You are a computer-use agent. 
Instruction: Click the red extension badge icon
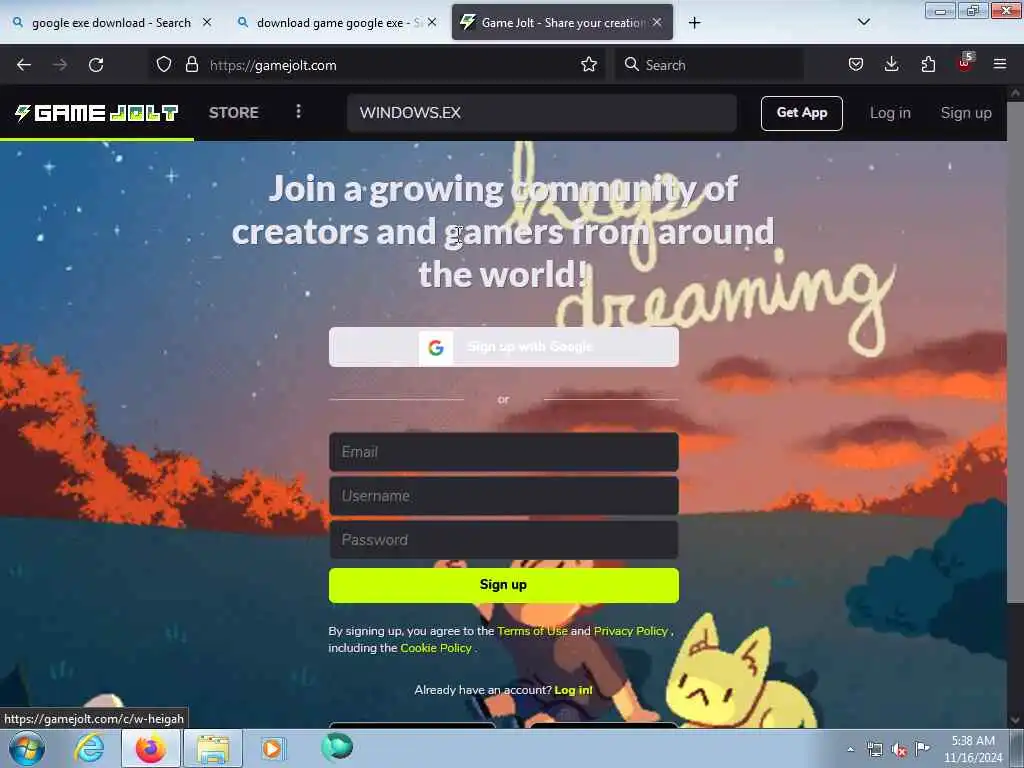[x=965, y=63]
